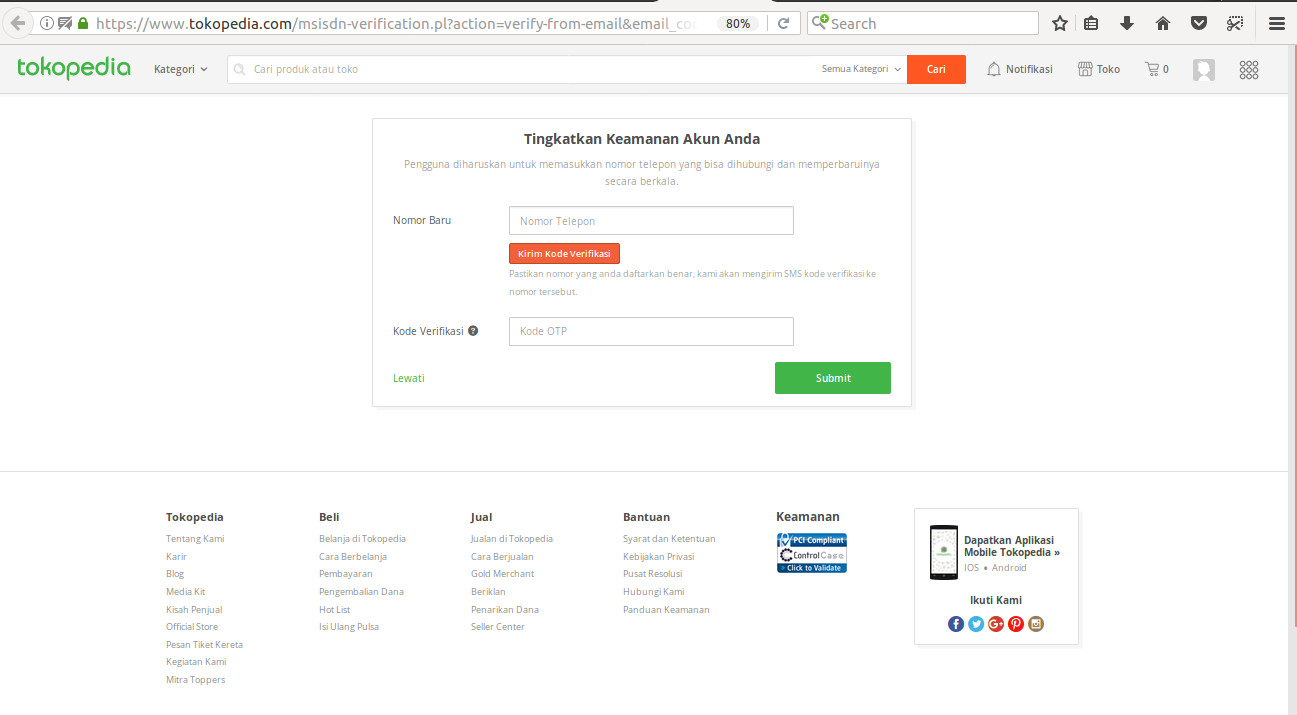Screen dimensions: 1297x715
Task: Open Tokopedia Pinterest icon
Action: [1016, 624]
